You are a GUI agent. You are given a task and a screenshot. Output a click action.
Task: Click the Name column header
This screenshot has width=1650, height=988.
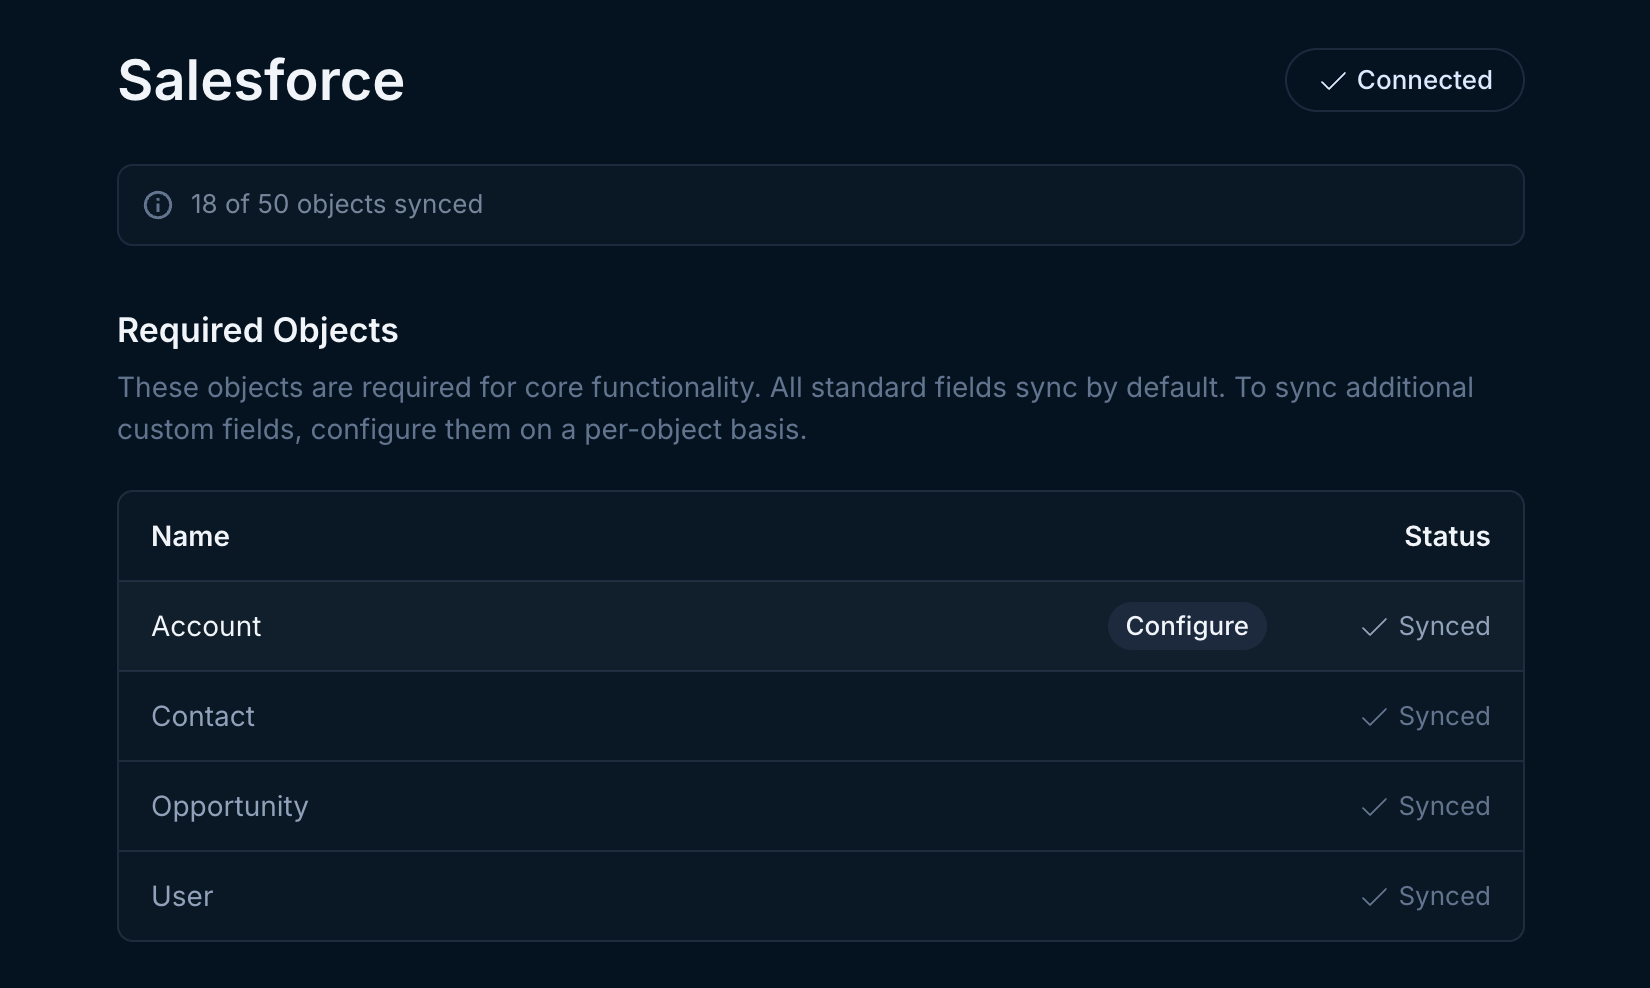[x=189, y=536]
